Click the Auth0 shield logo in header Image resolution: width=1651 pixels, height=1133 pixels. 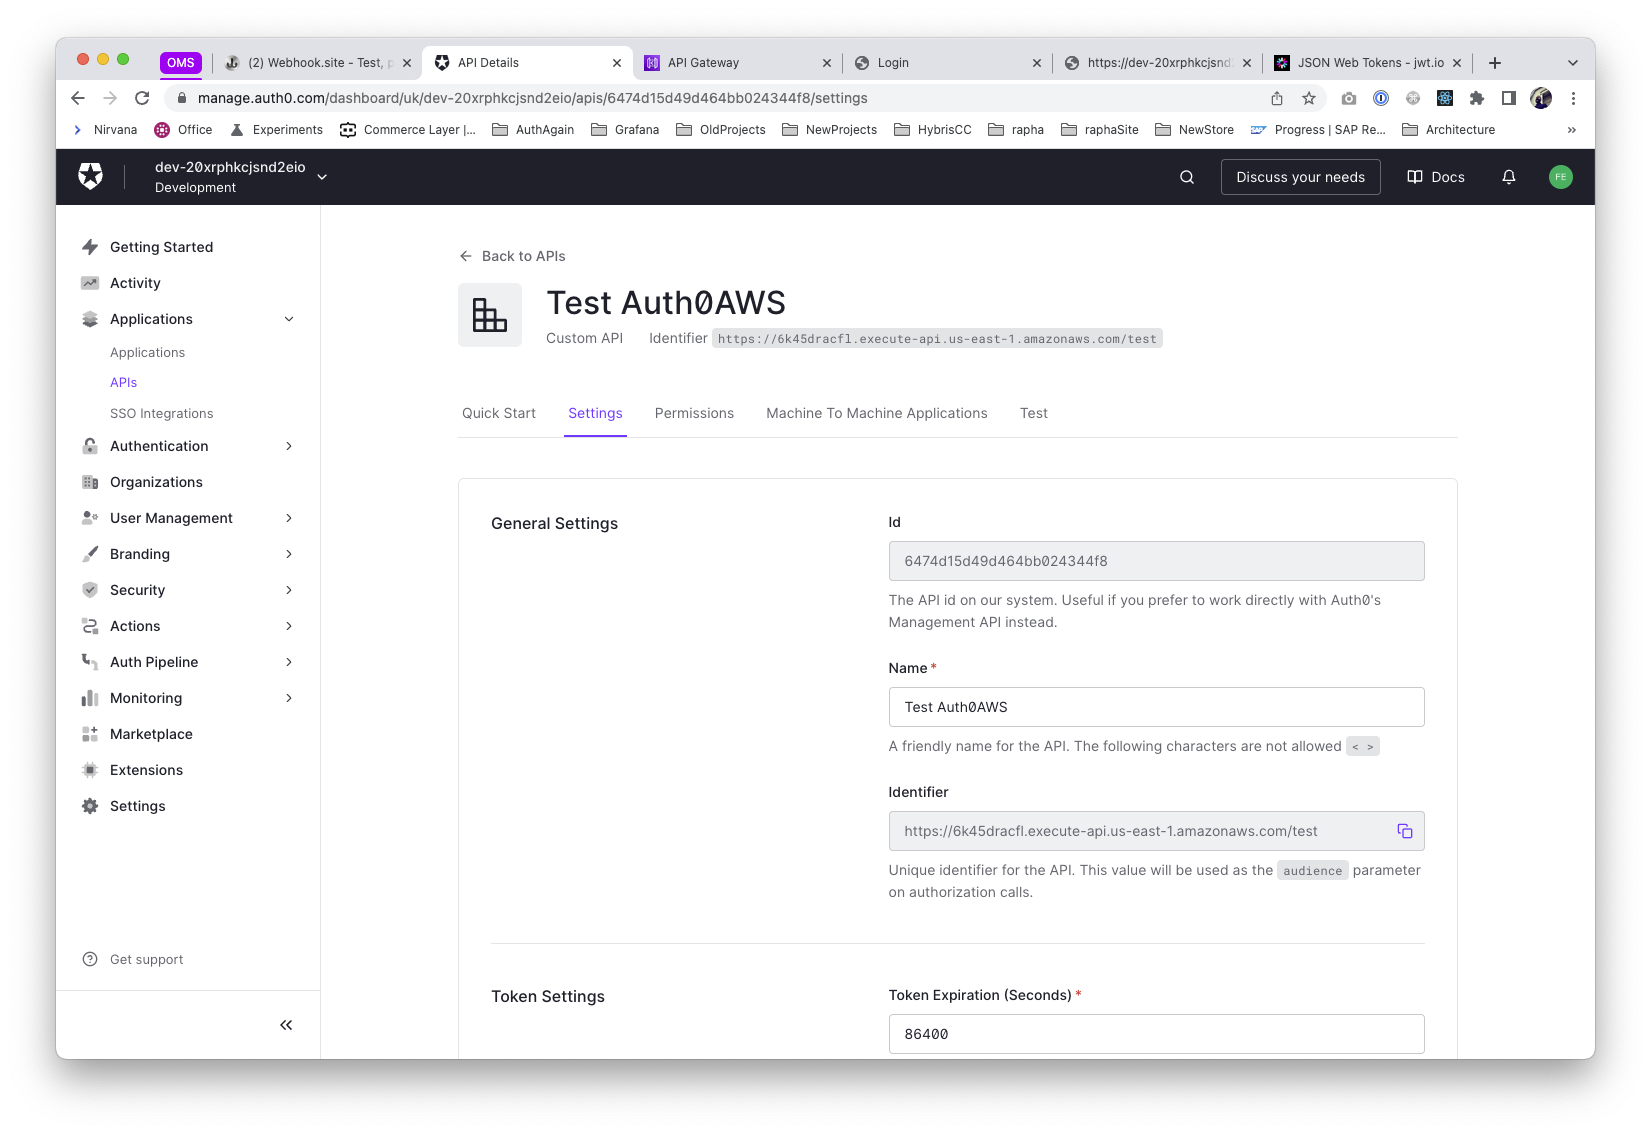pyautogui.click(x=90, y=177)
